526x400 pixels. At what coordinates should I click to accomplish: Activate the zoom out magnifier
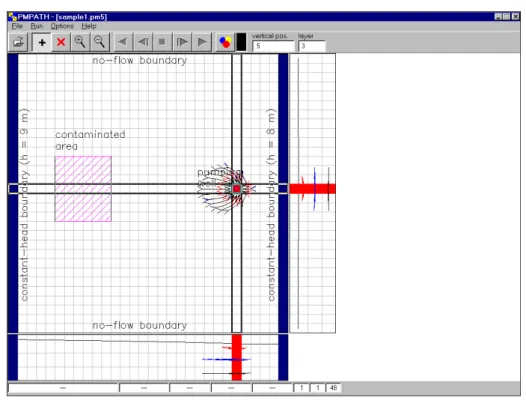[99, 42]
